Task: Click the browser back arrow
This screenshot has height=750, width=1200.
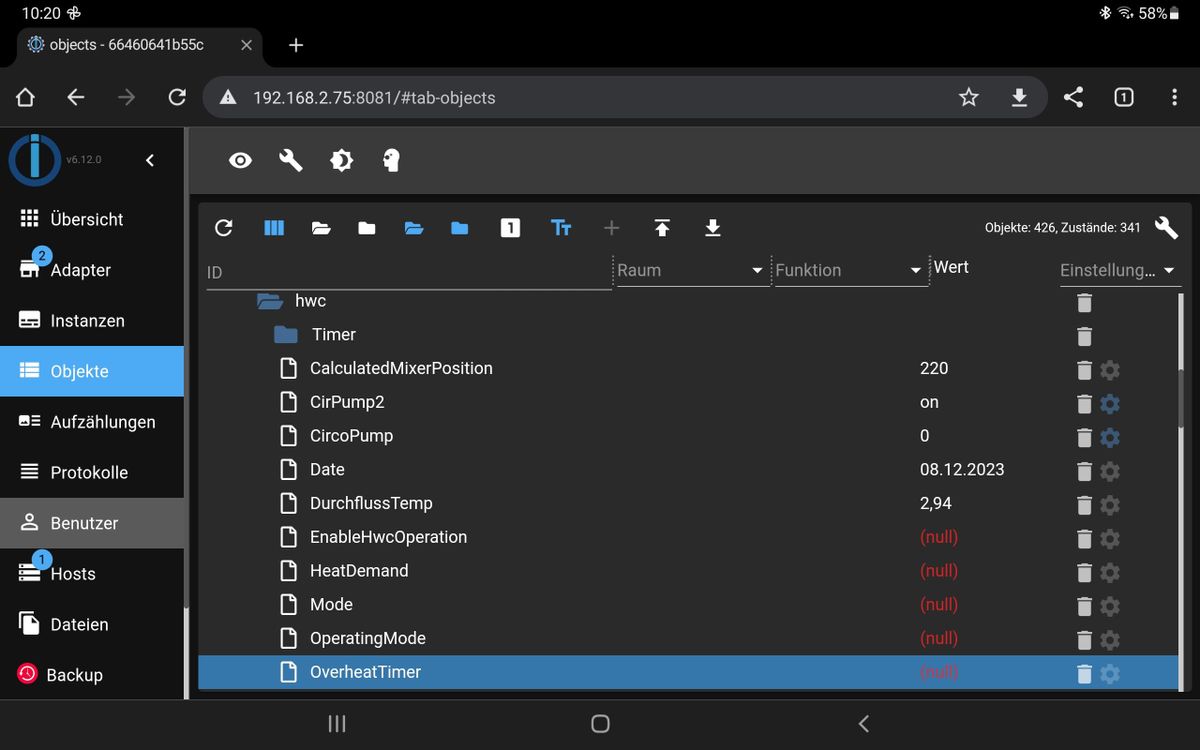Action: [76, 97]
